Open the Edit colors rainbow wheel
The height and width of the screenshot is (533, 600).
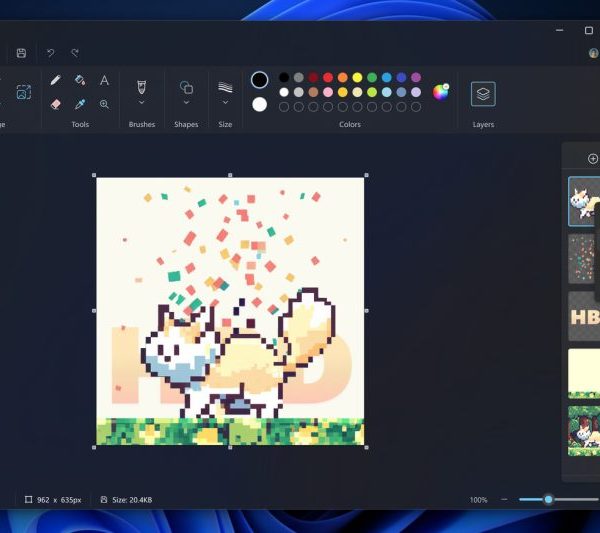click(x=440, y=92)
